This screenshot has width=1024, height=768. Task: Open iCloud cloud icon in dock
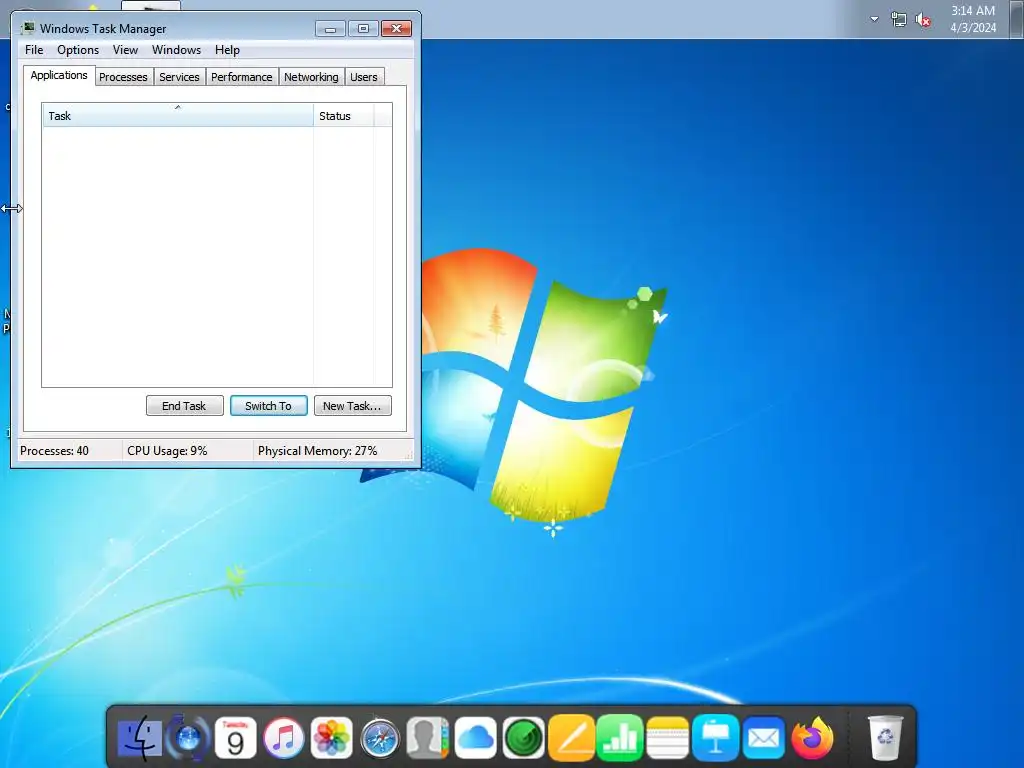(475, 739)
